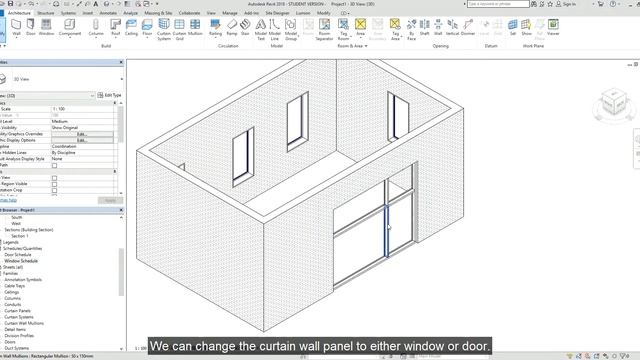Select the Stair tool
The height and width of the screenshot is (360, 640).
tap(245, 28)
